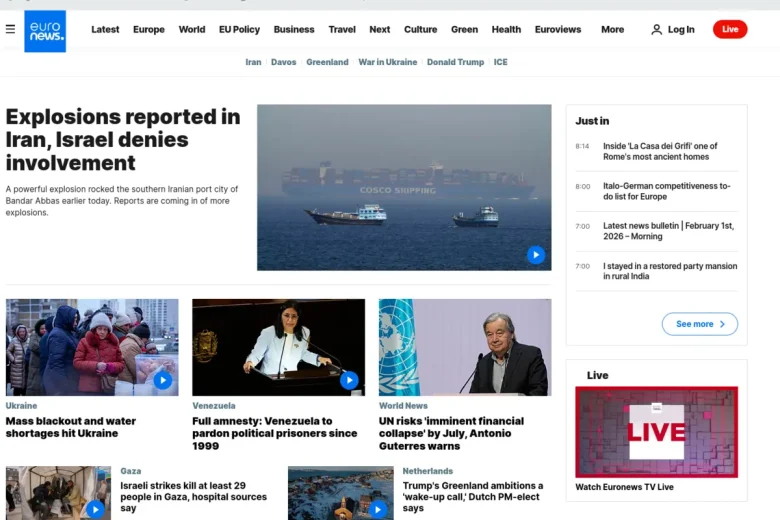
Task: Click the user profile icon beside Log In
Action: (x=656, y=29)
